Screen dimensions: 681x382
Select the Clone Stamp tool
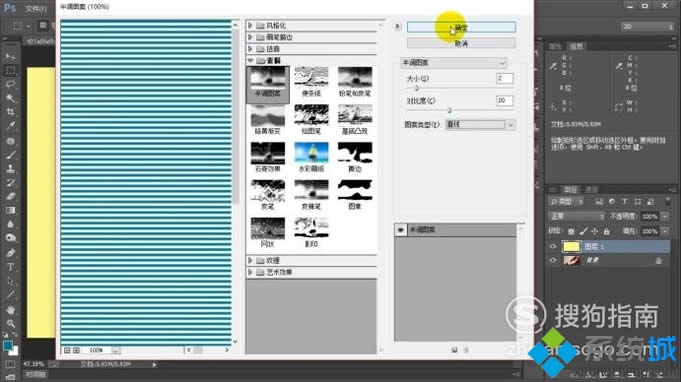[10, 168]
